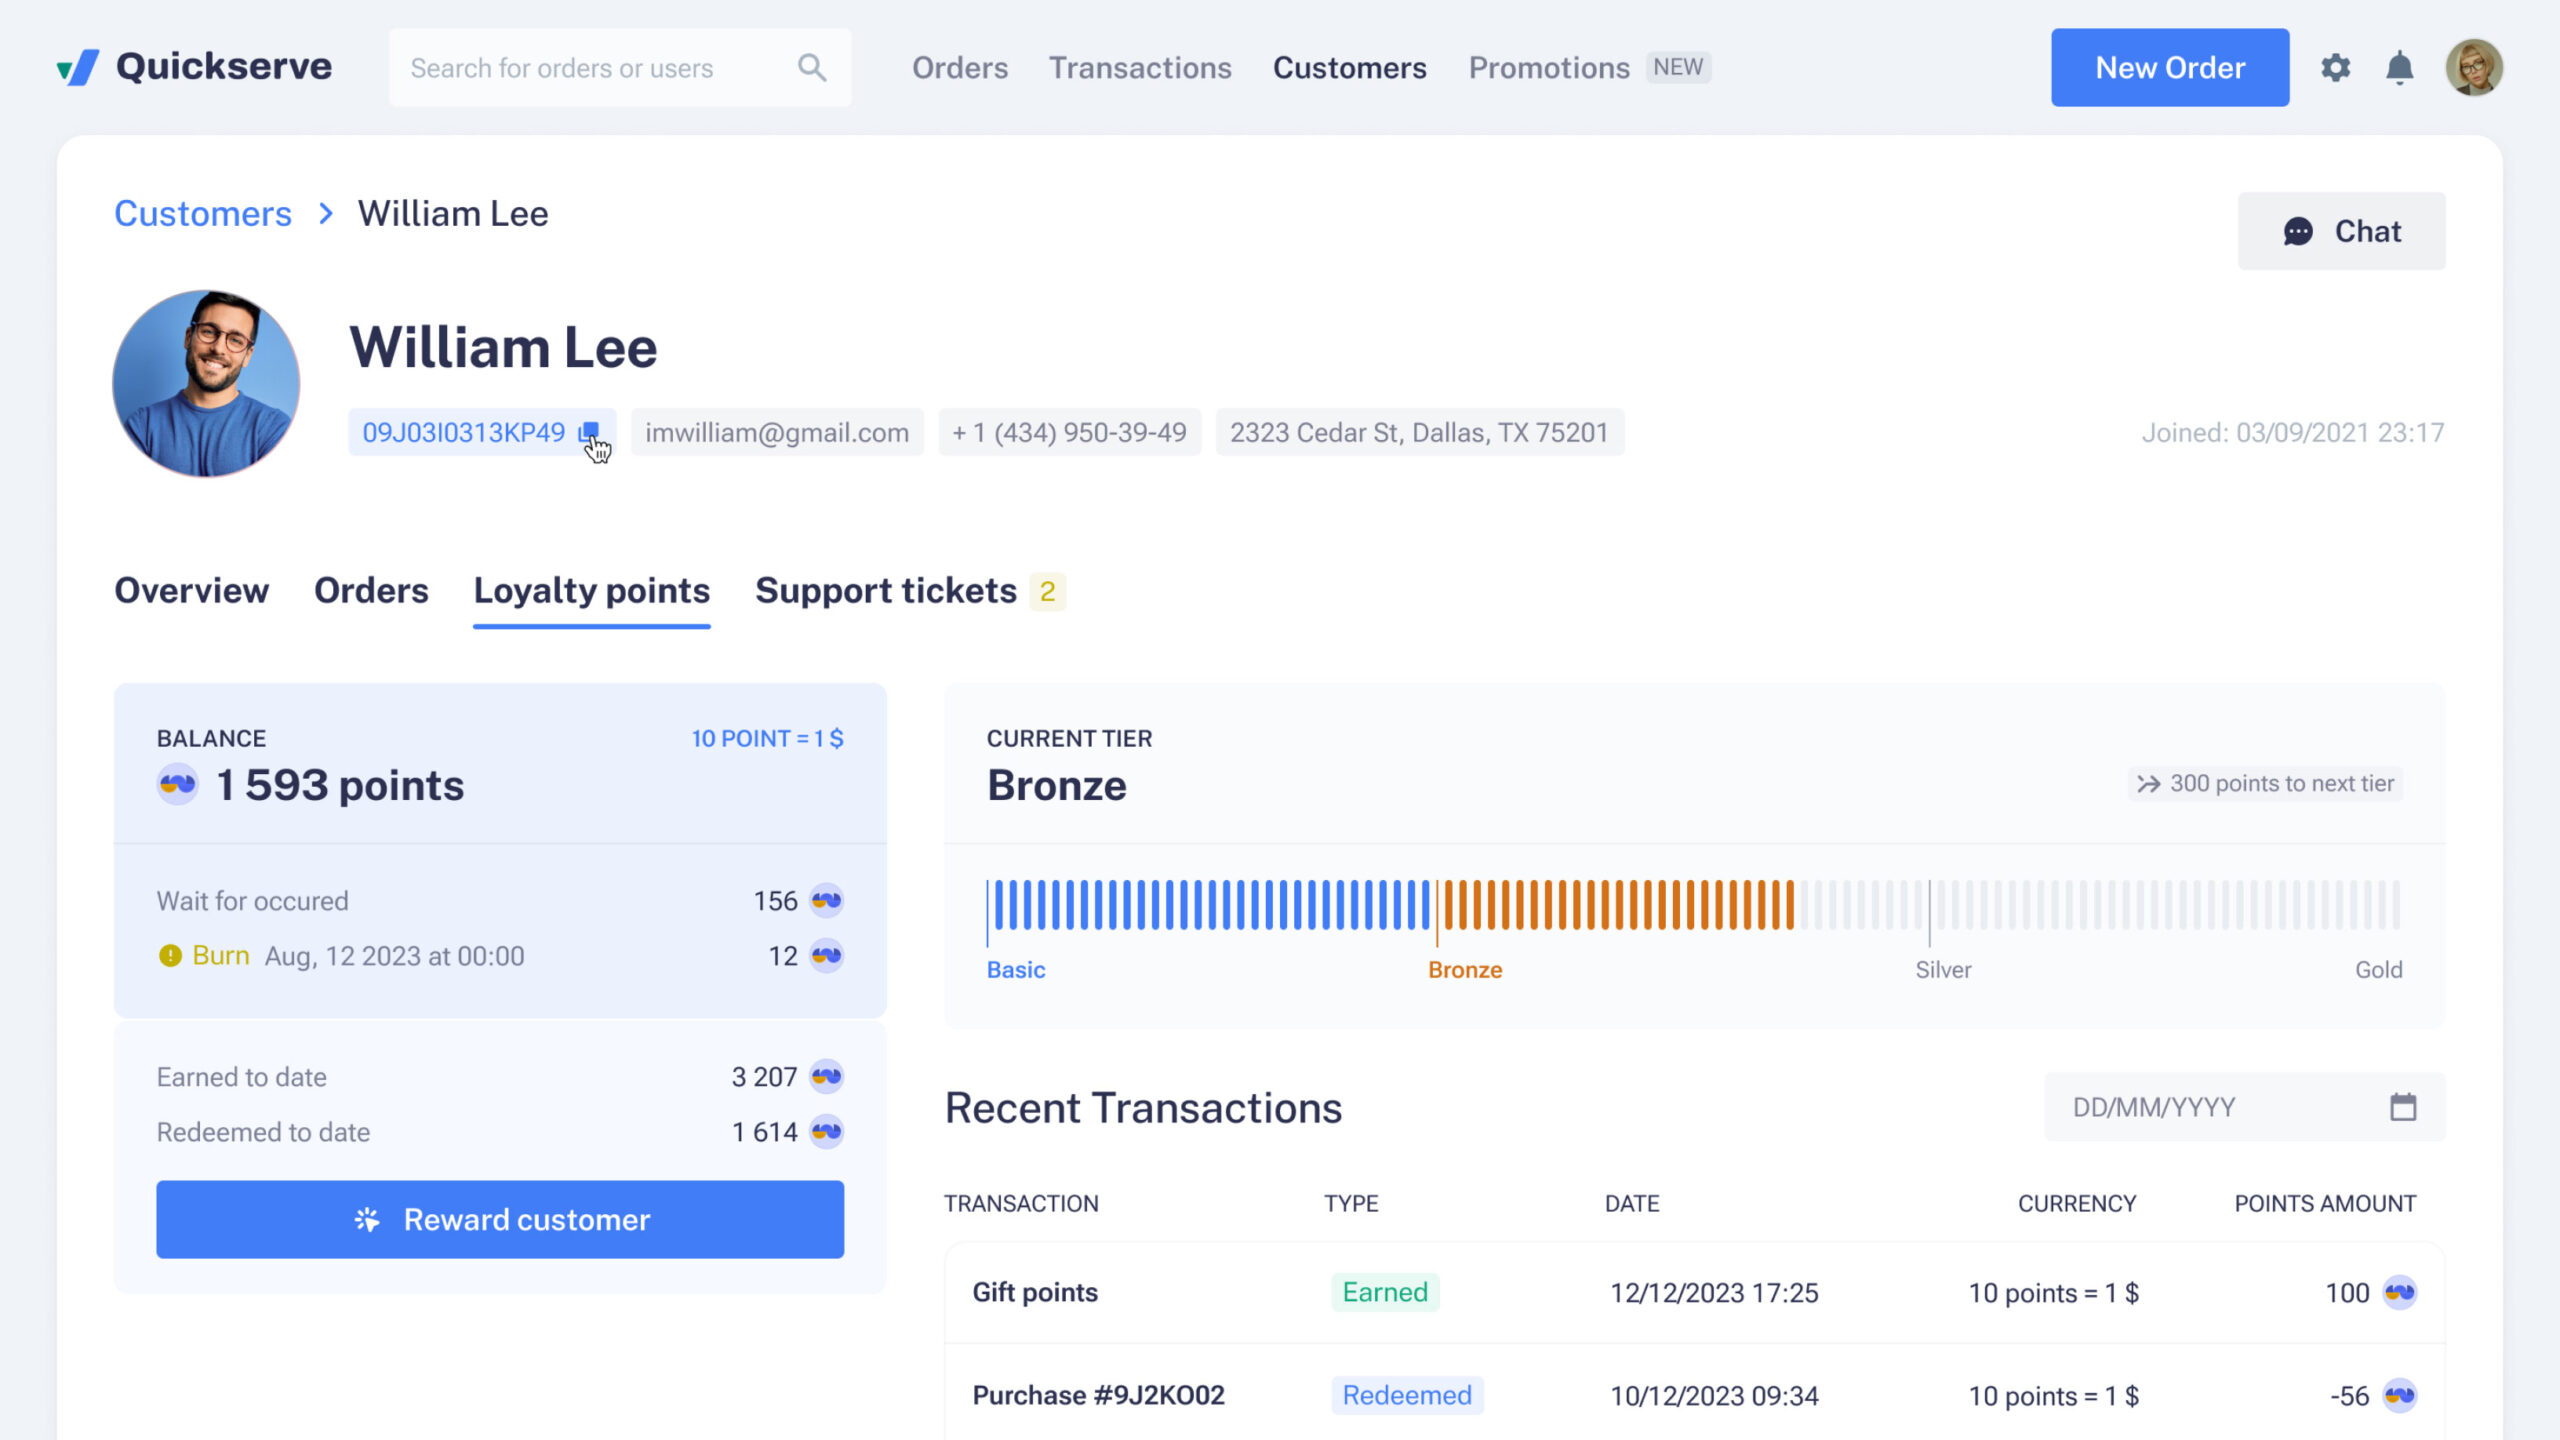This screenshot has width=2560, height=1440.
Task: Open notifications bell
Action: point(2399,68)
